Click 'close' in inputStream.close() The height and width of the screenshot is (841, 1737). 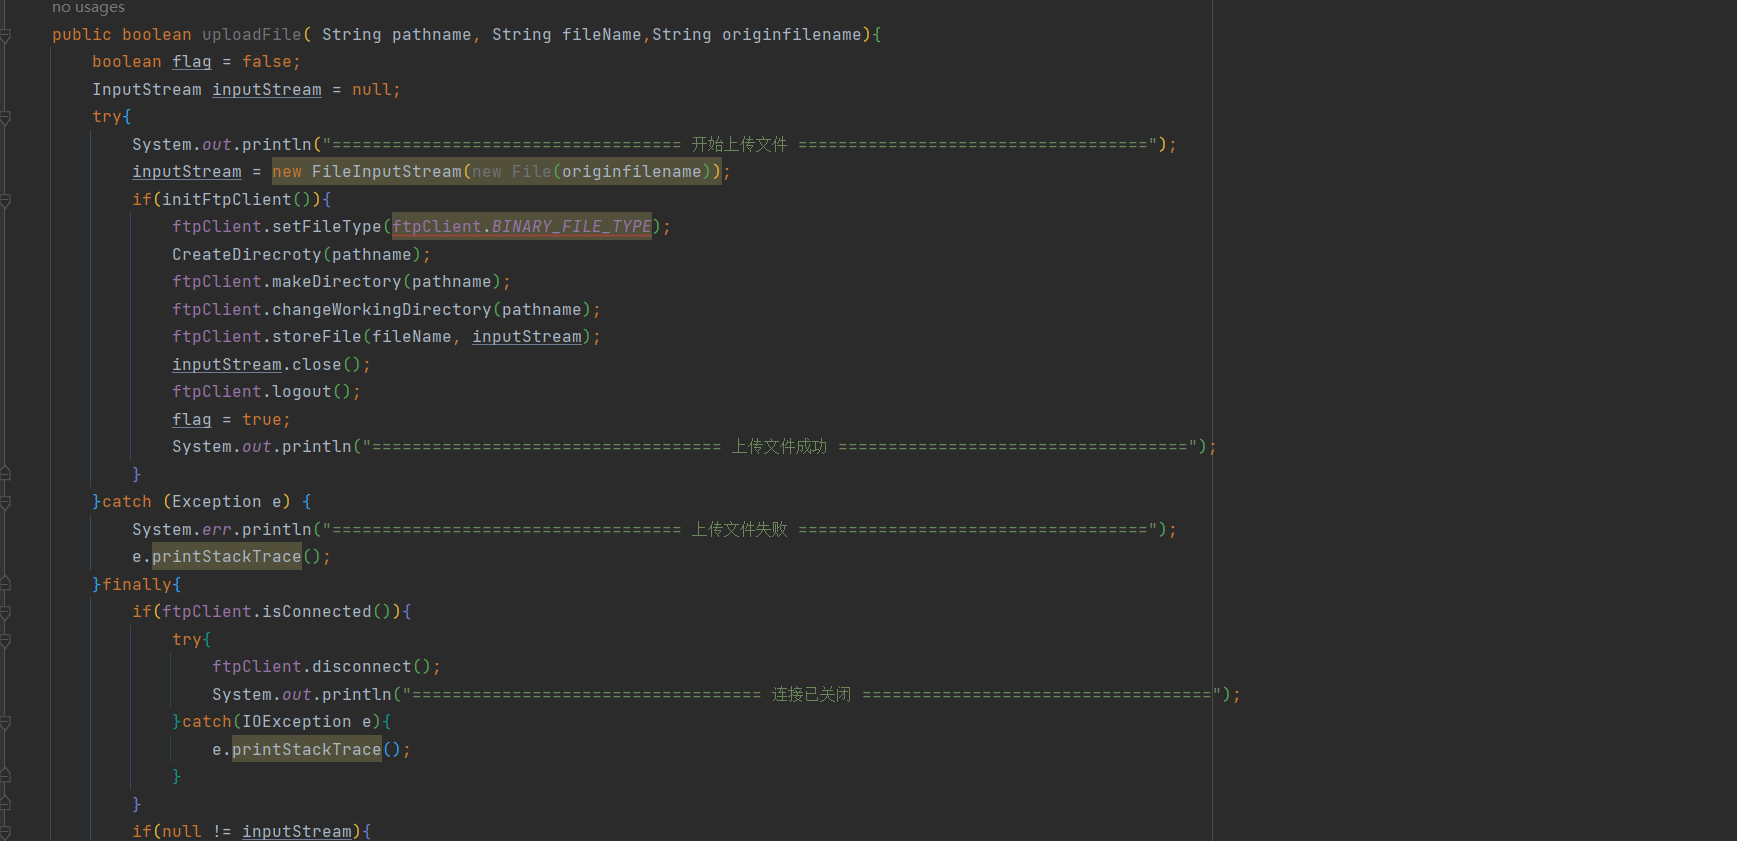click(316, 365)
